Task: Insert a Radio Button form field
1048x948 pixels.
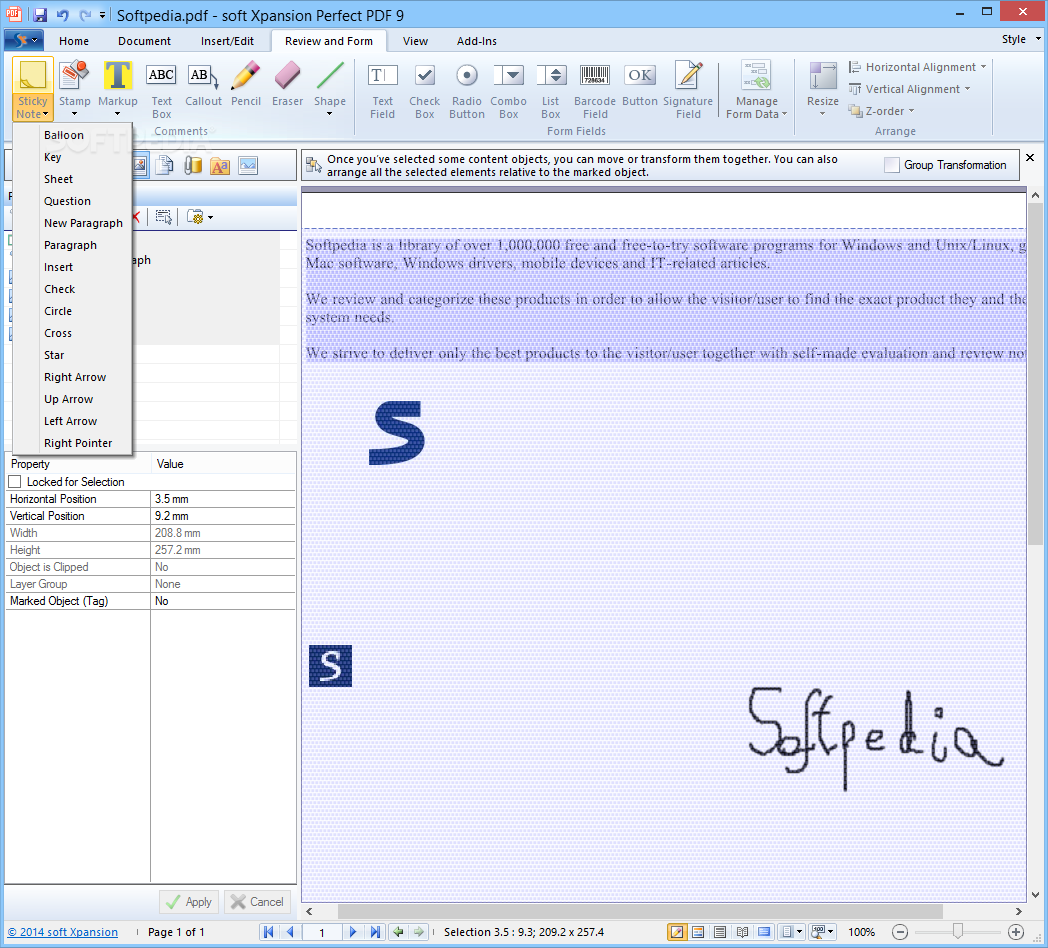Action: pyautogui.click(x=467, y=89)
